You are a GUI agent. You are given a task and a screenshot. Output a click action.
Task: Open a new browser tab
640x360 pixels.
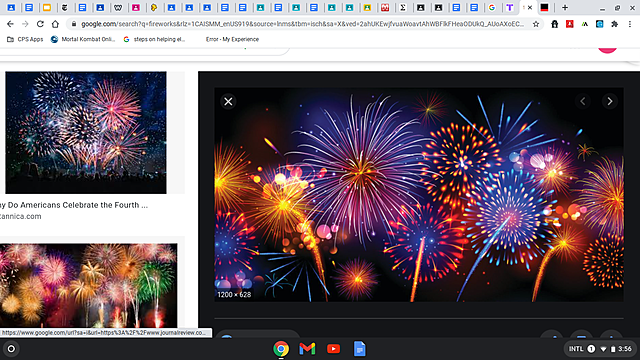pyautogui.click(x=565, y=8)
